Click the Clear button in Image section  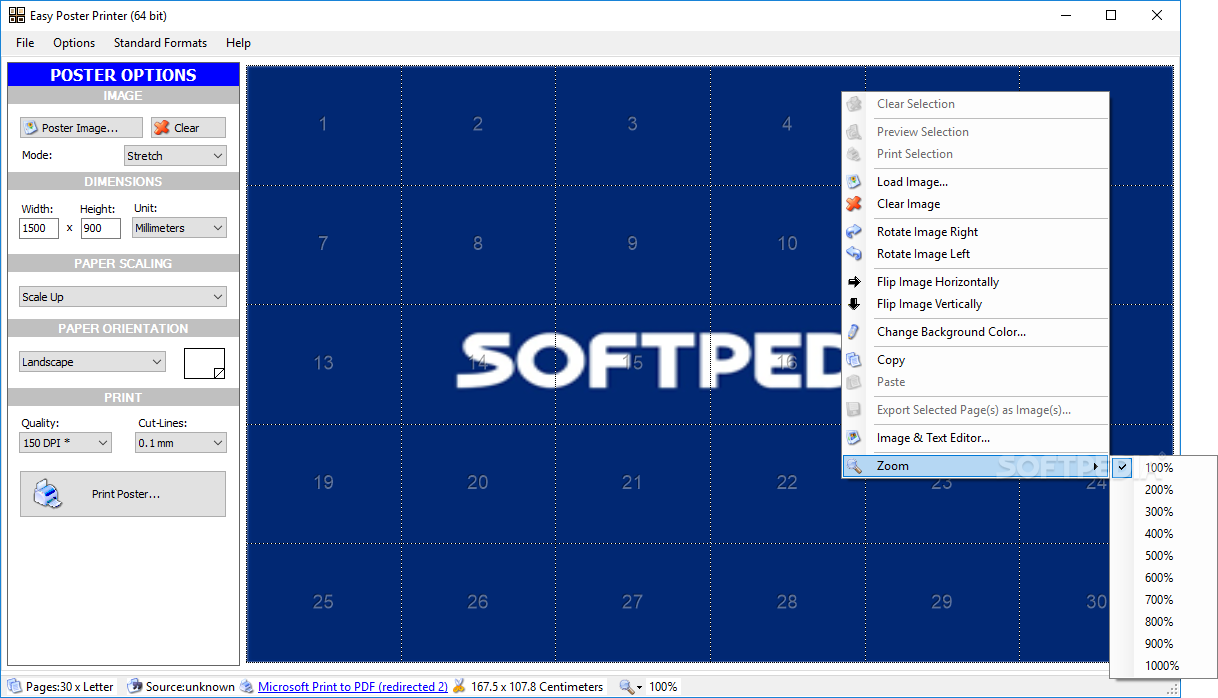[x=188, y=128]
